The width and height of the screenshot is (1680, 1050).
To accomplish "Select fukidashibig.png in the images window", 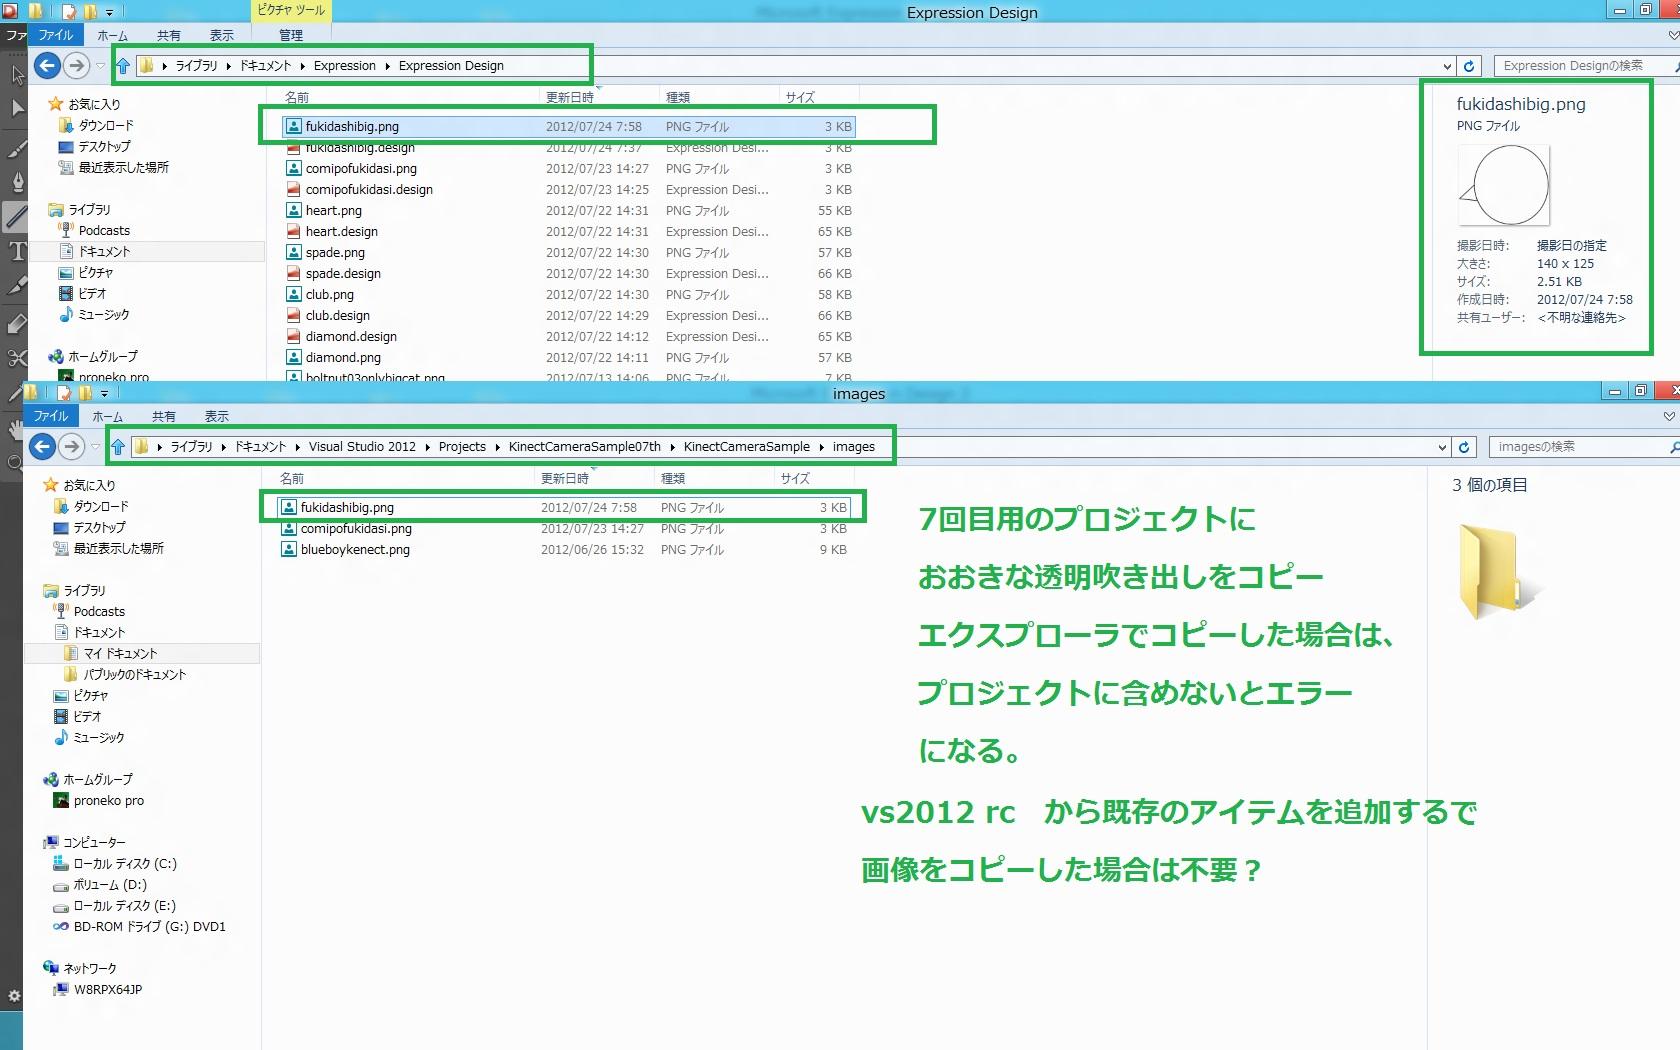I will 347,508.
